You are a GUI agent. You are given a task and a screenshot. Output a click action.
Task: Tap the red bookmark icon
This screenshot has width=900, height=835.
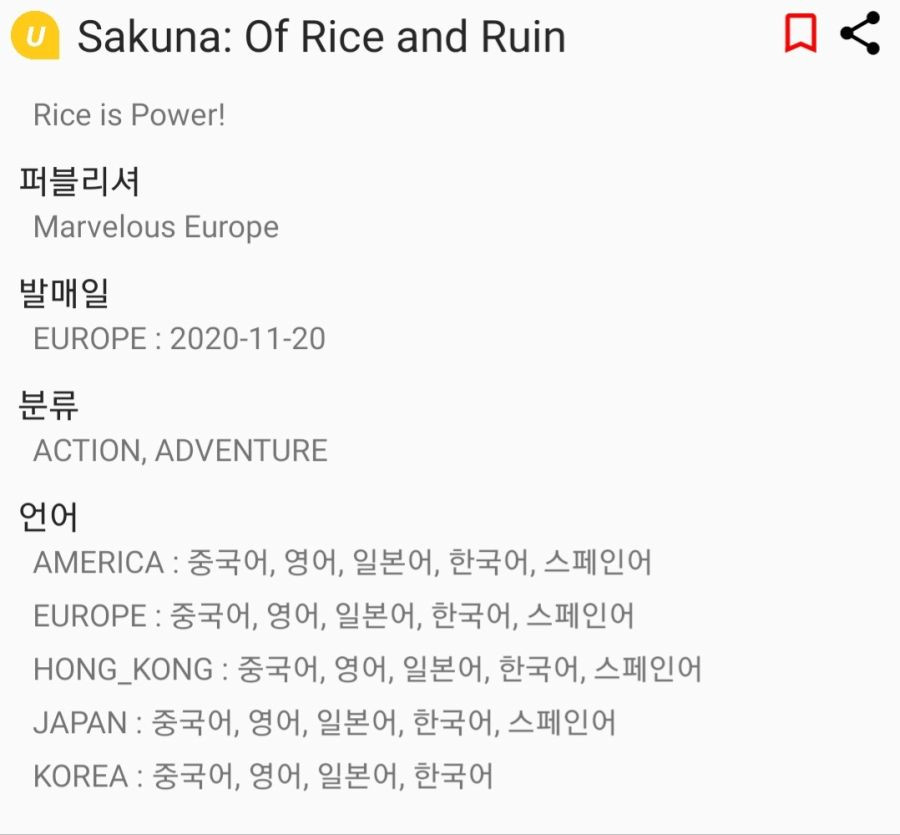click(x=801, y=34)
